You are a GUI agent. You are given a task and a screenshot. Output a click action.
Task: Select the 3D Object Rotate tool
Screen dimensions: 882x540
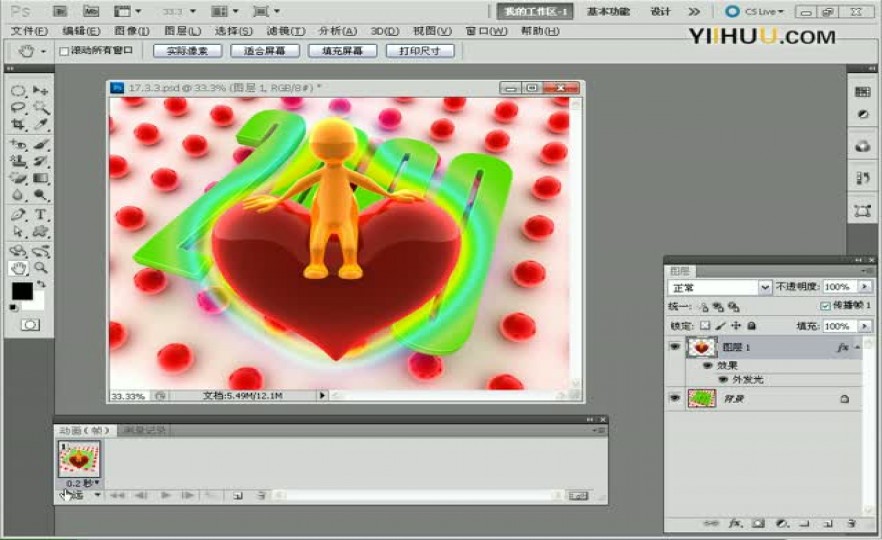(x=18, y=251)
